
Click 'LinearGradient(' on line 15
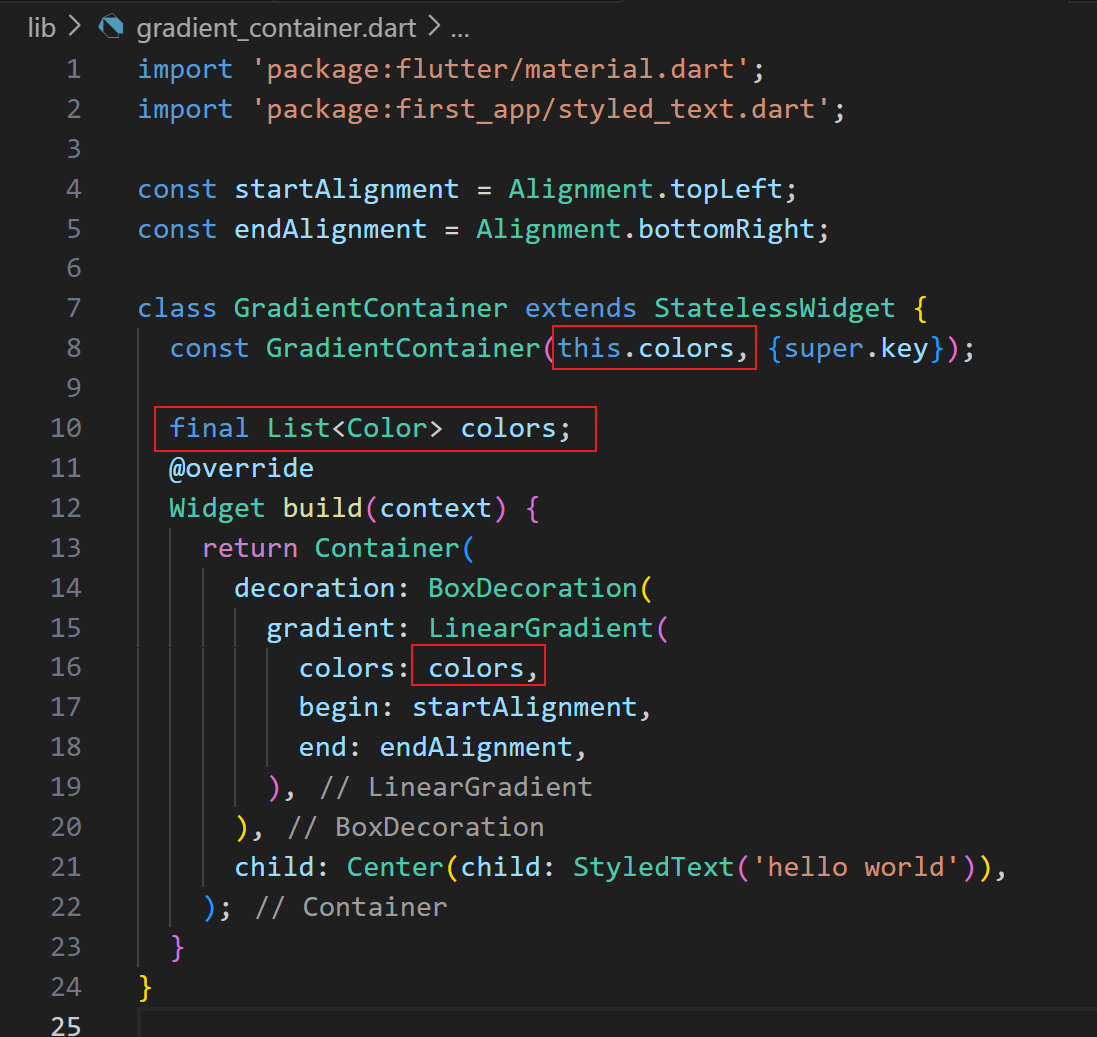pos(548,628)
